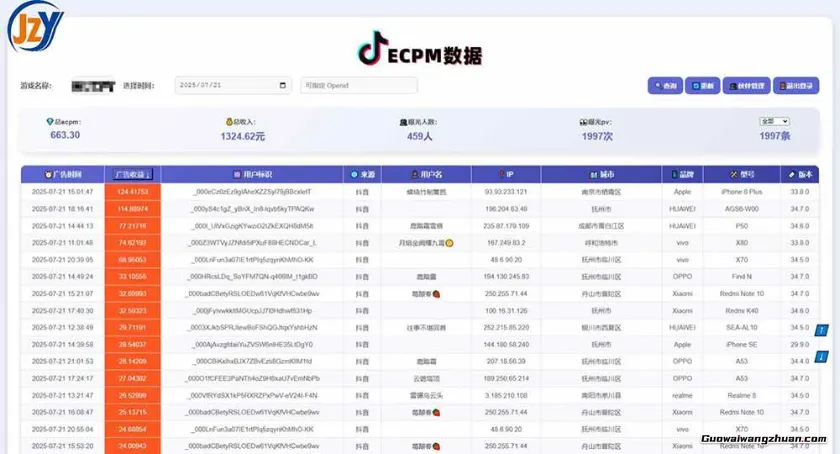Image resolution: width=840 pixels, height=454 pixels.
Task: Open the 伙伴管理 button
Action: tap(746, 86)
